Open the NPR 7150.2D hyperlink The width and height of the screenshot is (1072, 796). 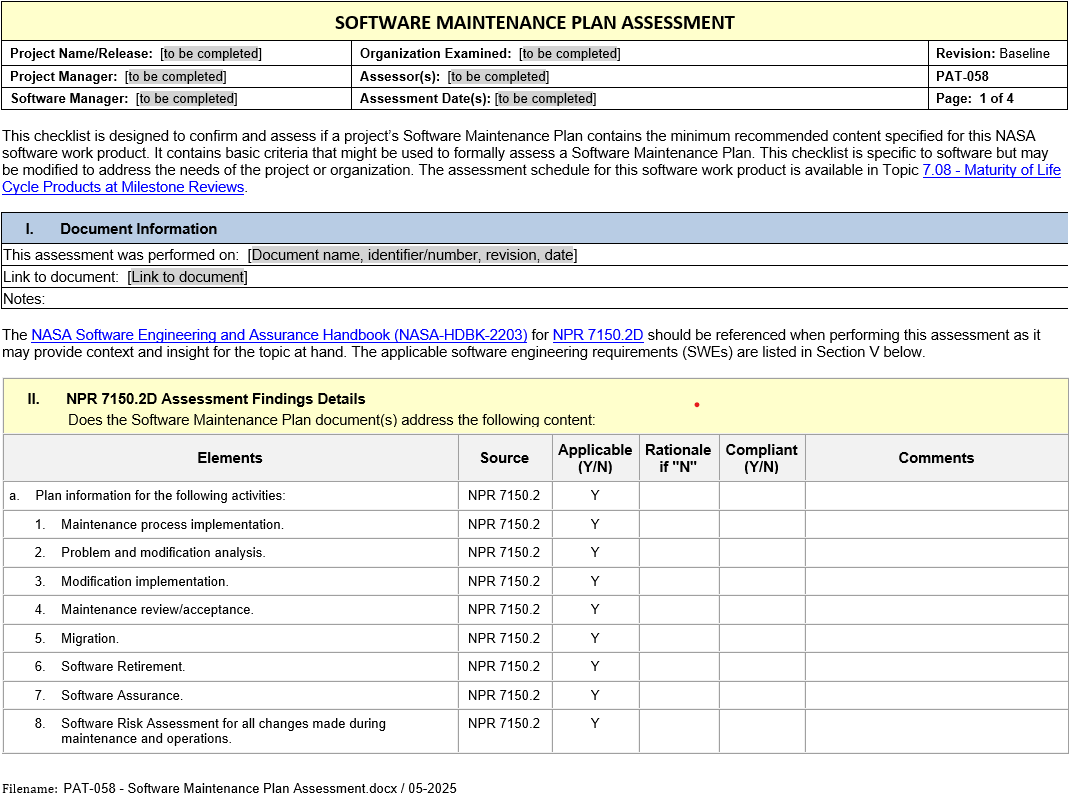coord(597,336)
